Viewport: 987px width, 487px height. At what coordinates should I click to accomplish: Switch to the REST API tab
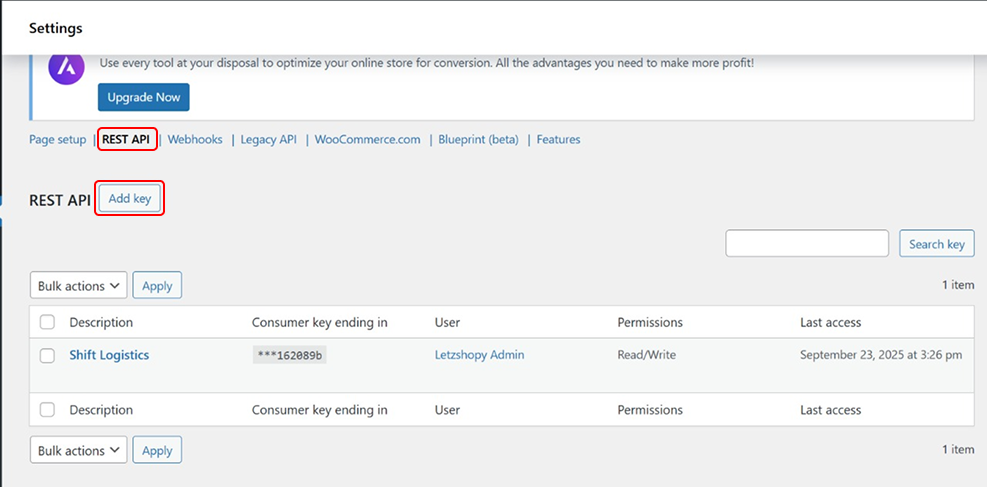[x=127, y=140]
